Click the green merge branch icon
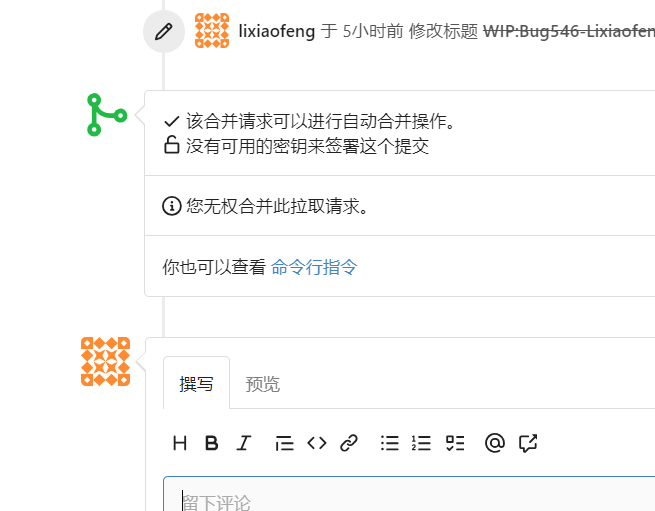The width and height of the screenshot is (655, 511). [x=105, y=115]
